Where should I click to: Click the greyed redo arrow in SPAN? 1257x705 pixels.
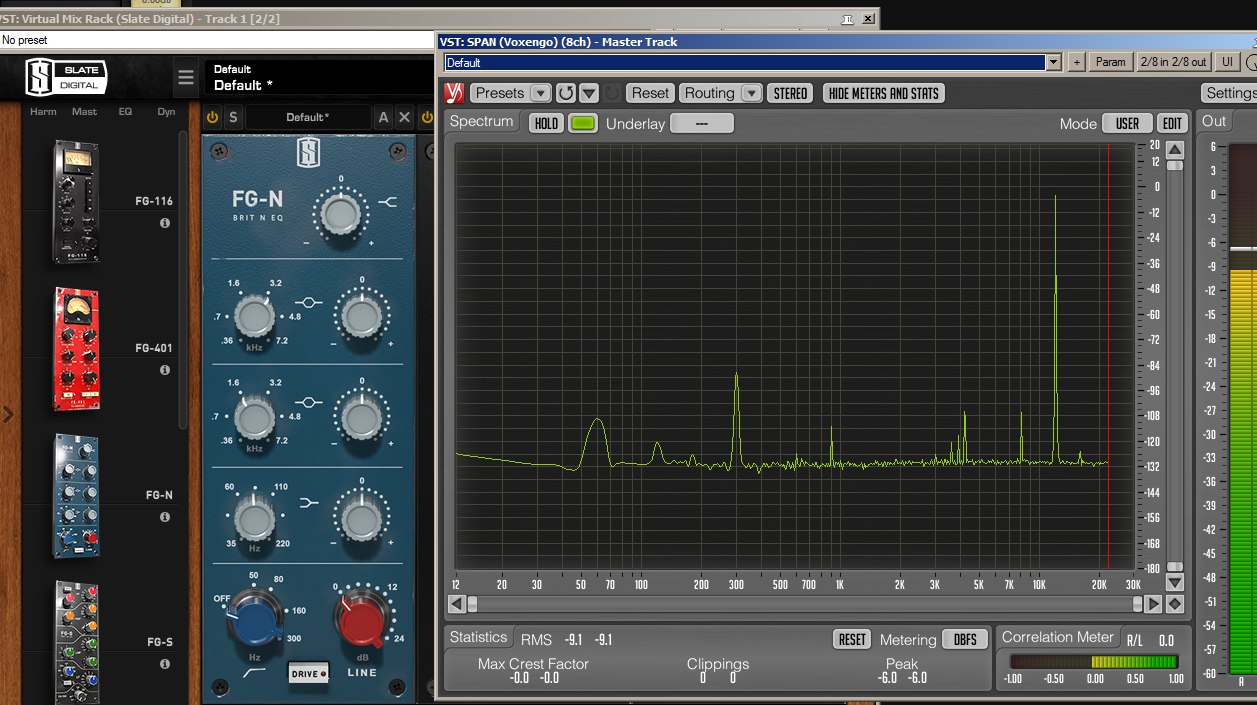(x=612, y=93)
